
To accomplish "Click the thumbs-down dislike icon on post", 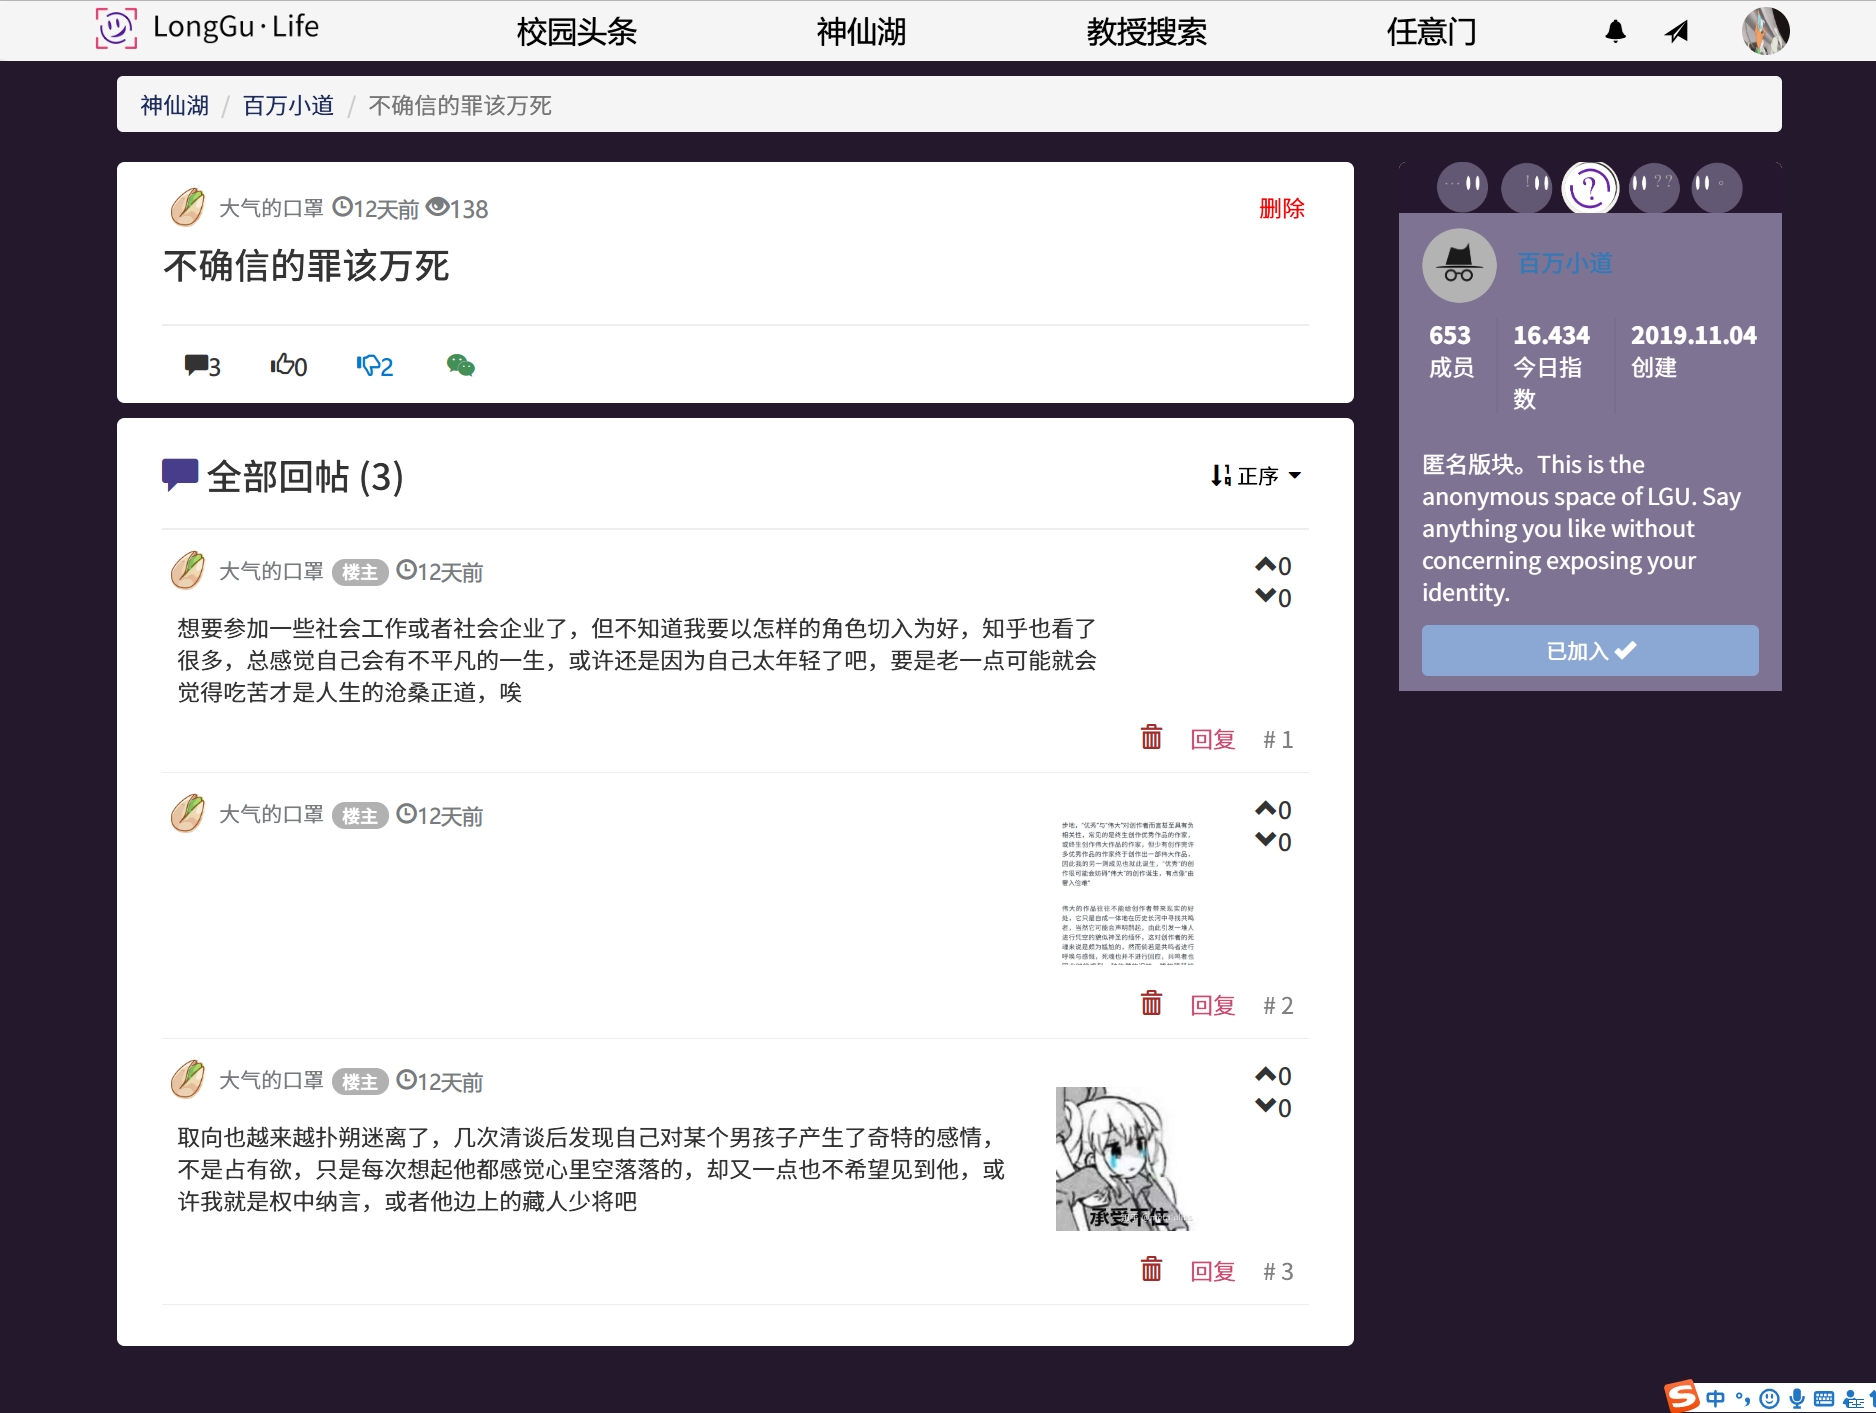I will 367,366.
